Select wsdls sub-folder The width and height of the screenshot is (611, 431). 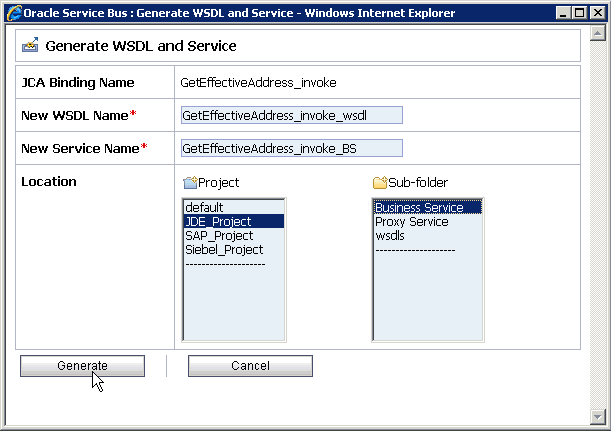click(x=428, y=235)
